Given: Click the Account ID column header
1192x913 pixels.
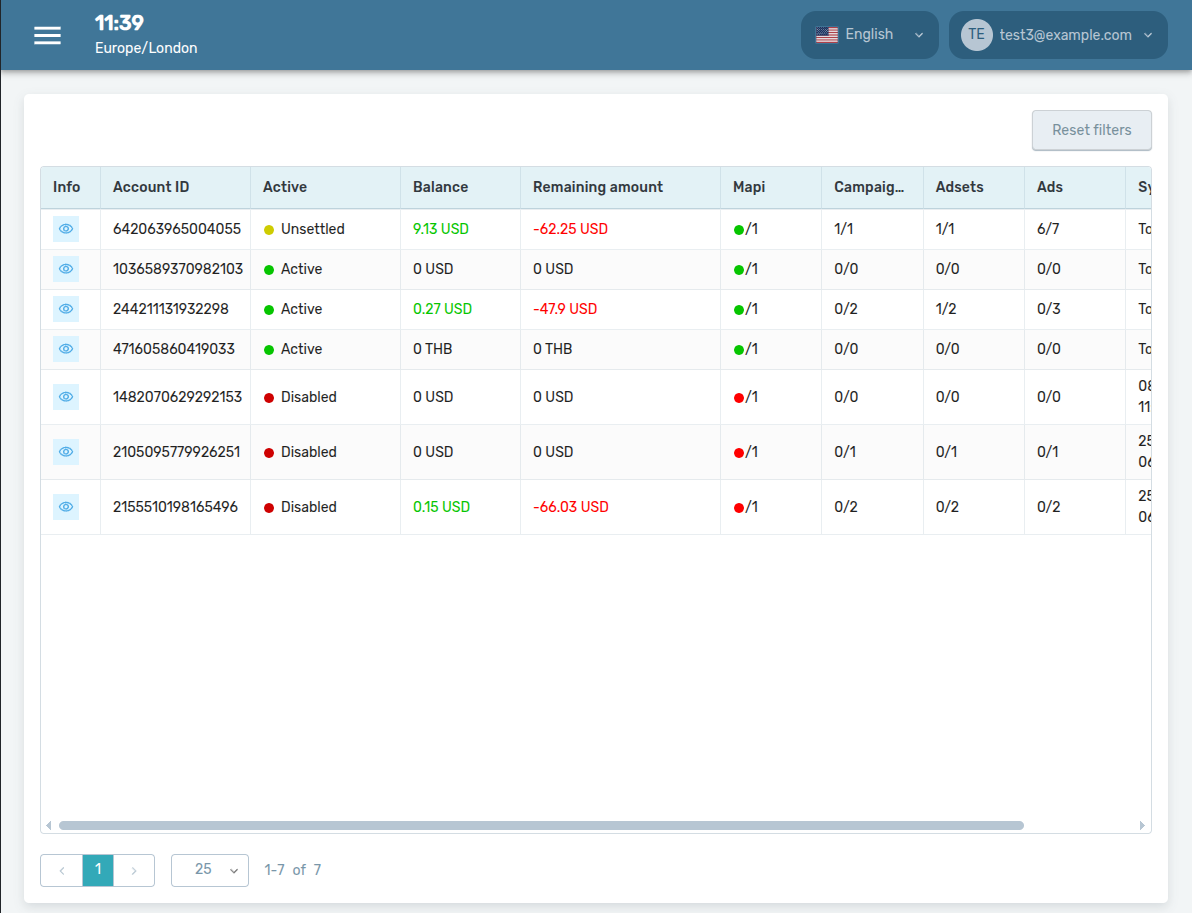Looking at the screenshot, I should coord(151,187).
